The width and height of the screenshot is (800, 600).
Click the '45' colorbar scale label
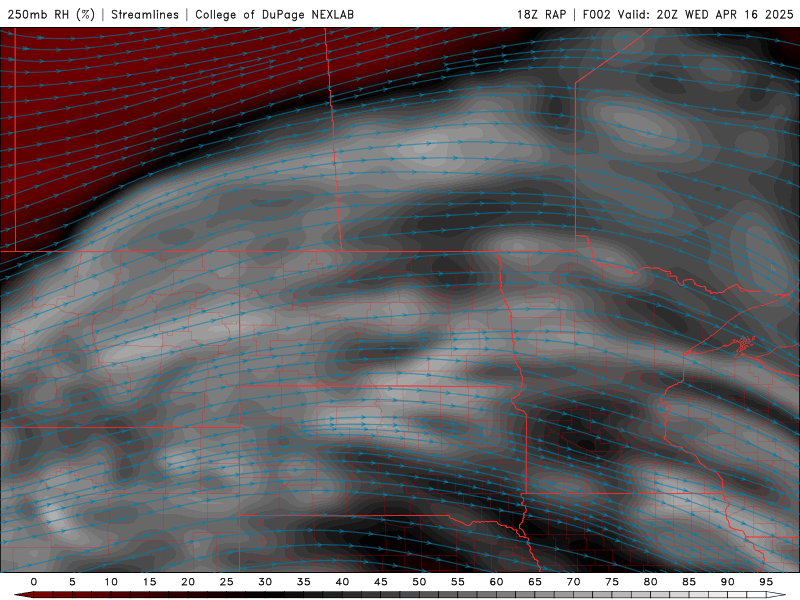click(381, 582)
